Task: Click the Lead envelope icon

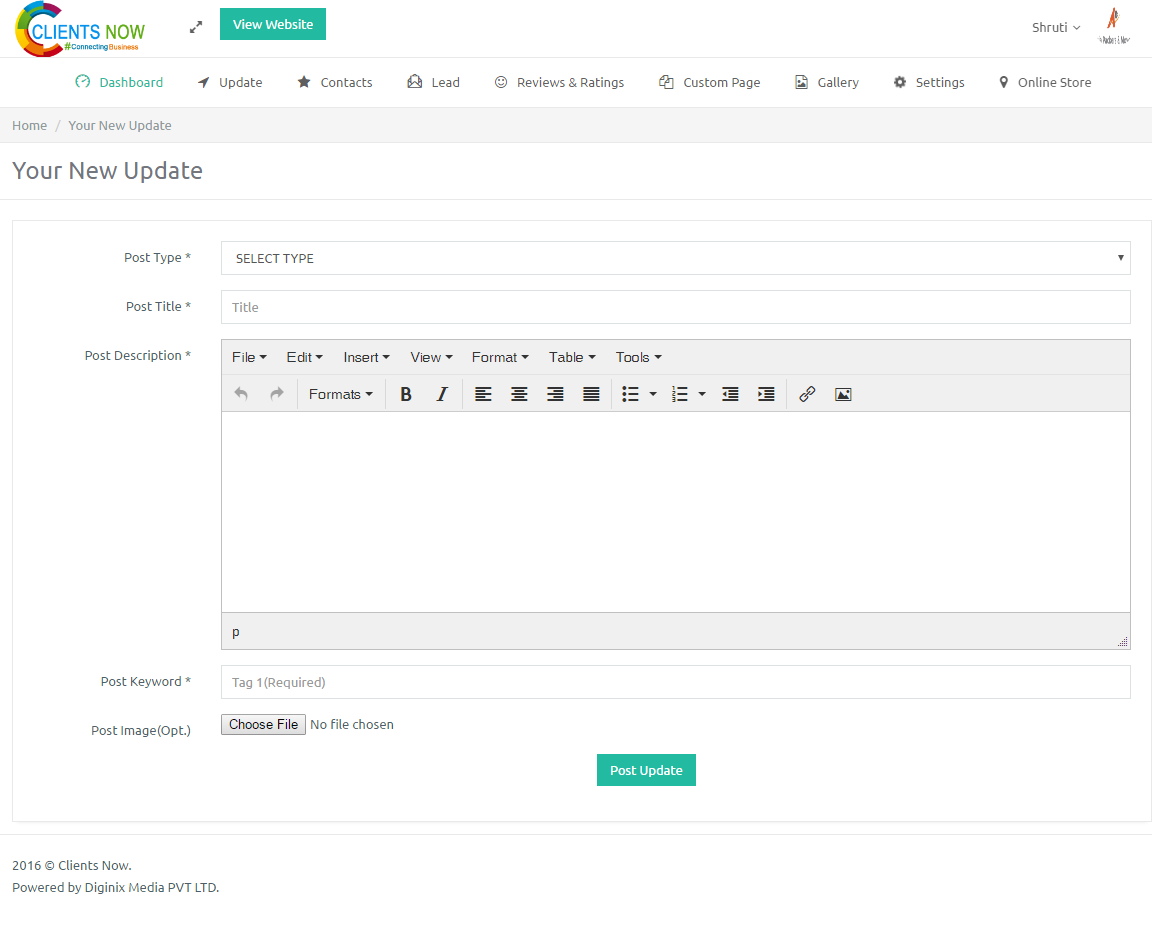Action: coord(414,82)
